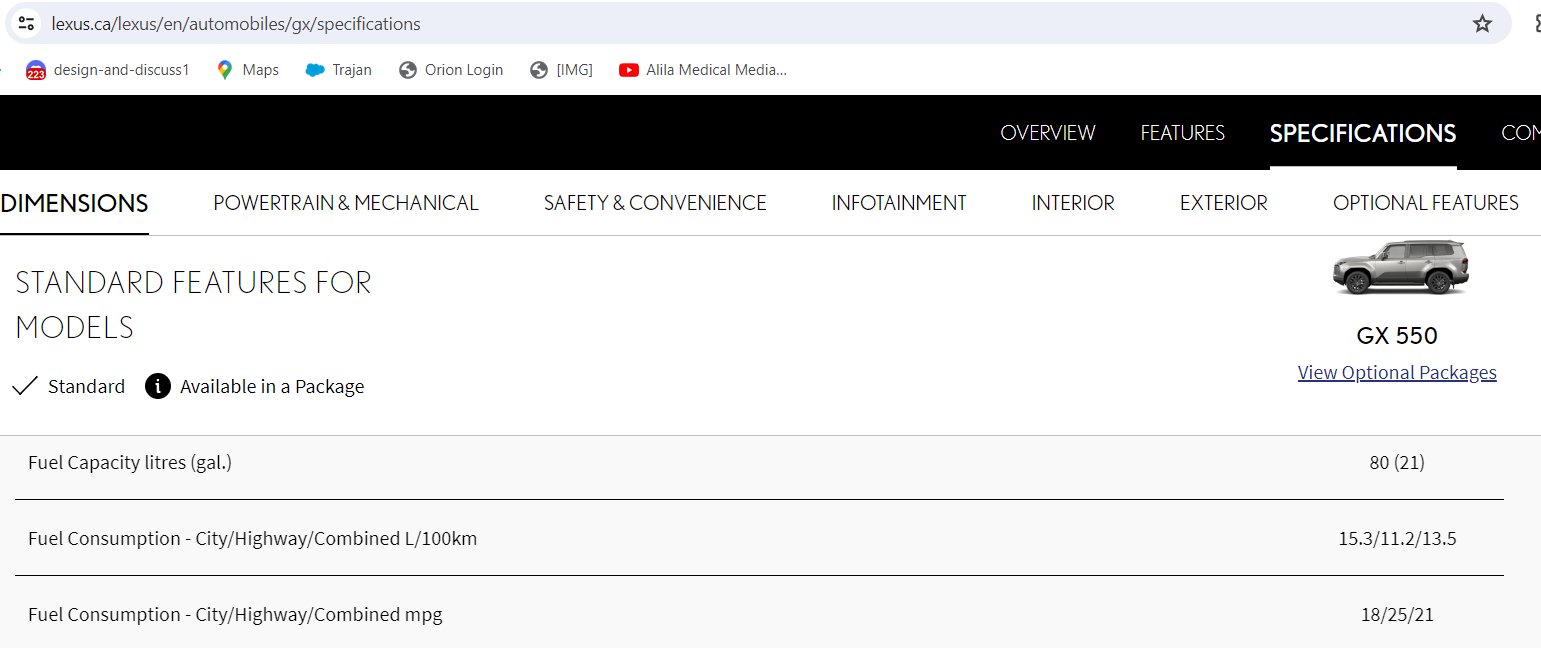
Task: Select the Specifications nav item
Action: click(1363, 133)
